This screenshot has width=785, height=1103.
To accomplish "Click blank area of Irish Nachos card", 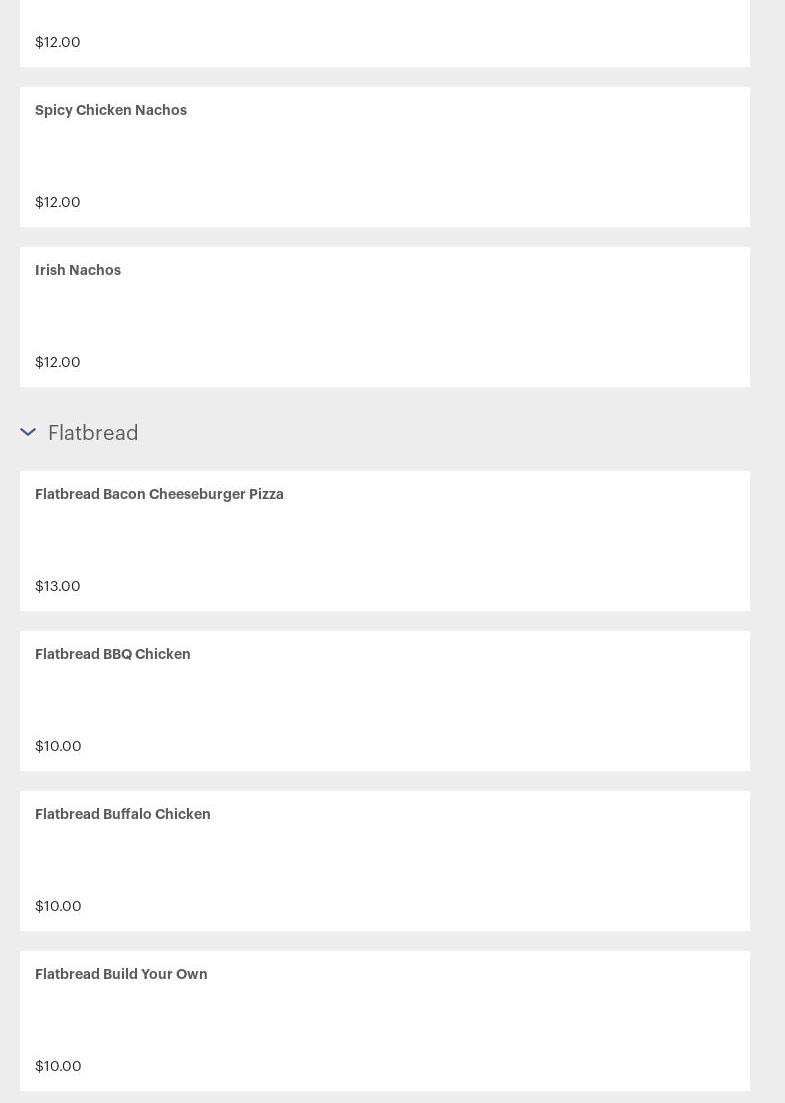I will 422,317.
